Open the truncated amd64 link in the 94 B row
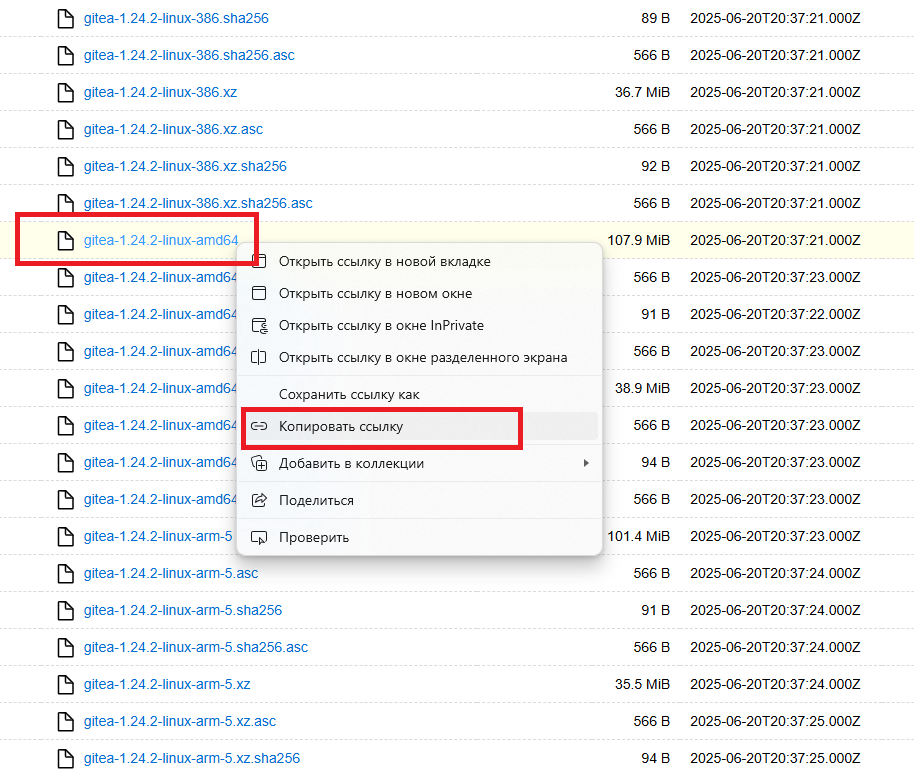This screenshot has width=914, height=776. coord(160,462)
